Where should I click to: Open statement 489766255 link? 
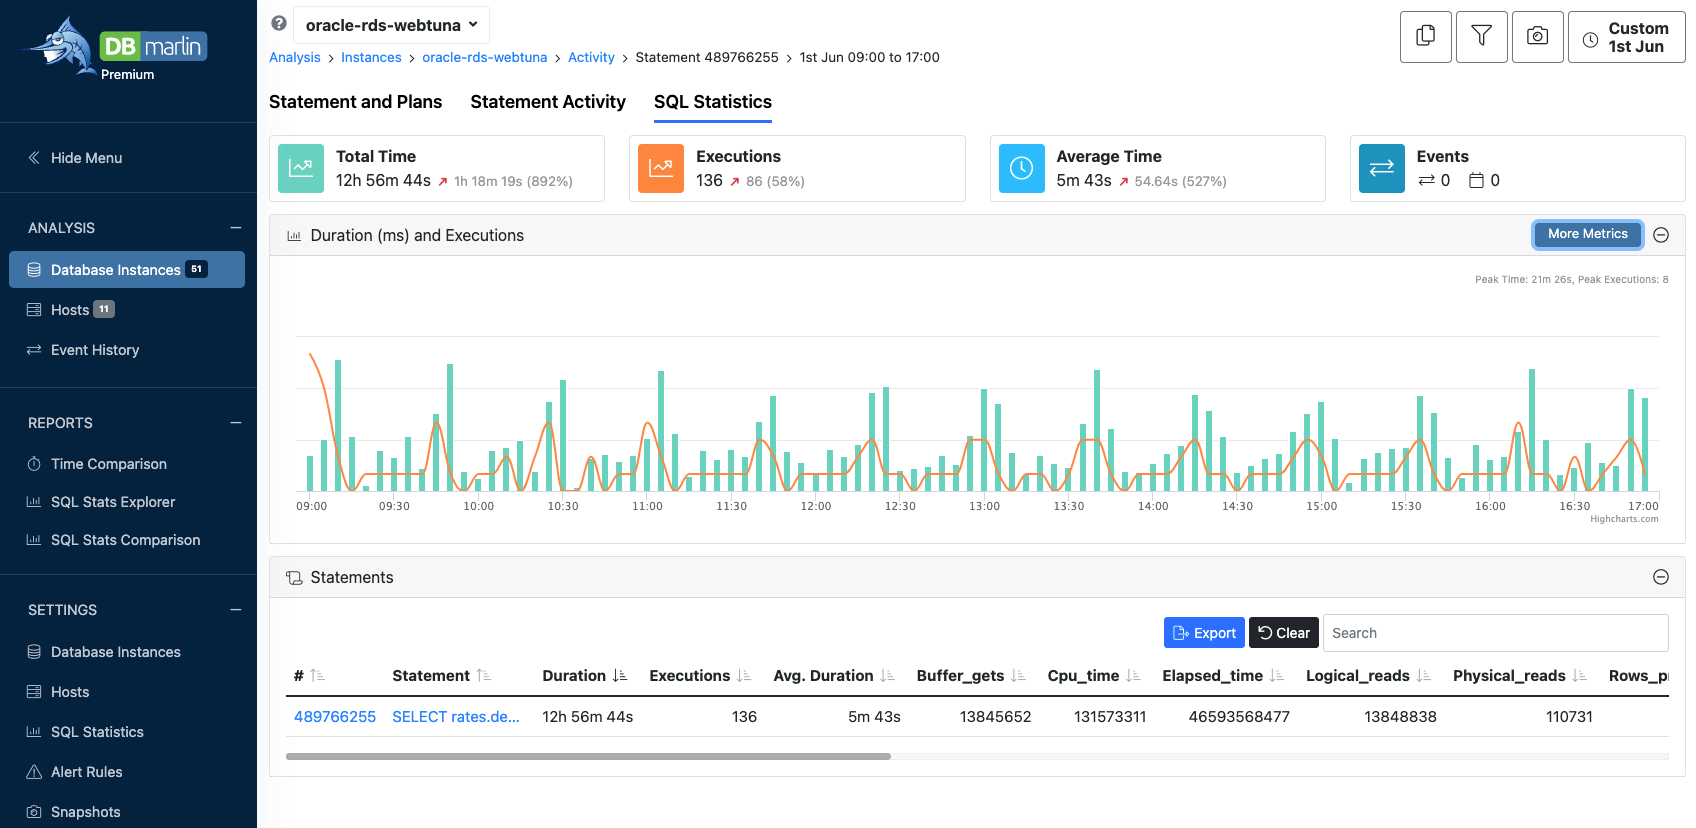[335, 717]
